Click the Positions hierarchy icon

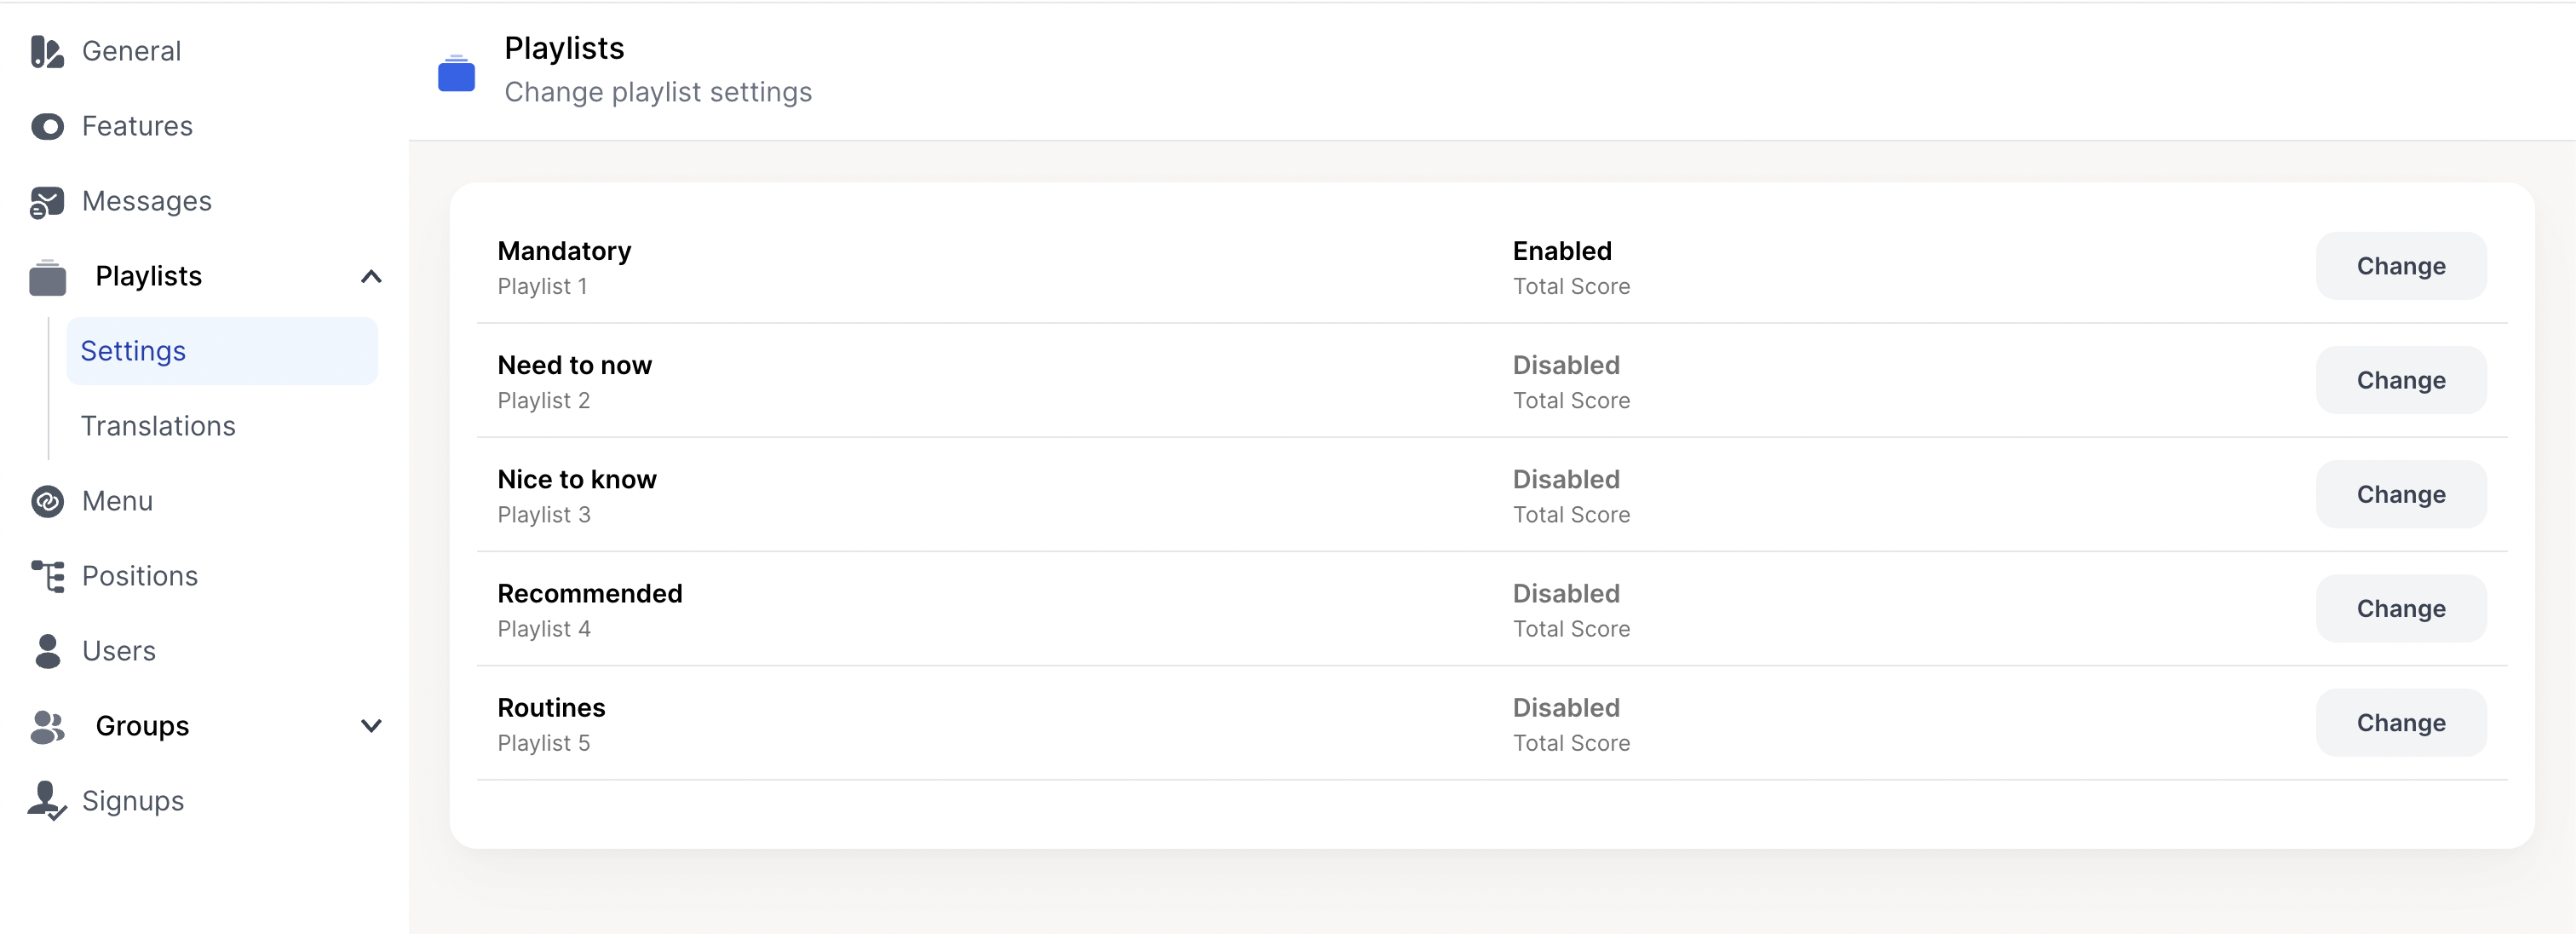coord(47,576)
